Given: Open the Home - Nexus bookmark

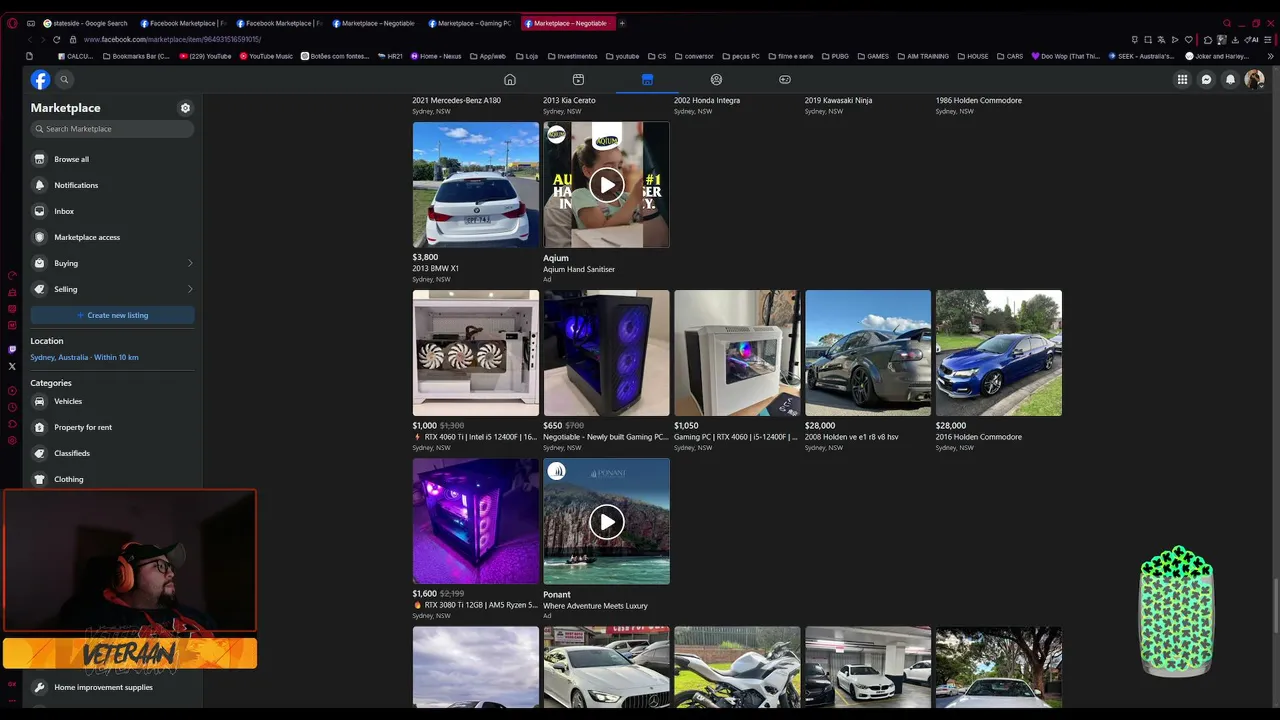Looking at the screenshot, I should click(435, 56).
